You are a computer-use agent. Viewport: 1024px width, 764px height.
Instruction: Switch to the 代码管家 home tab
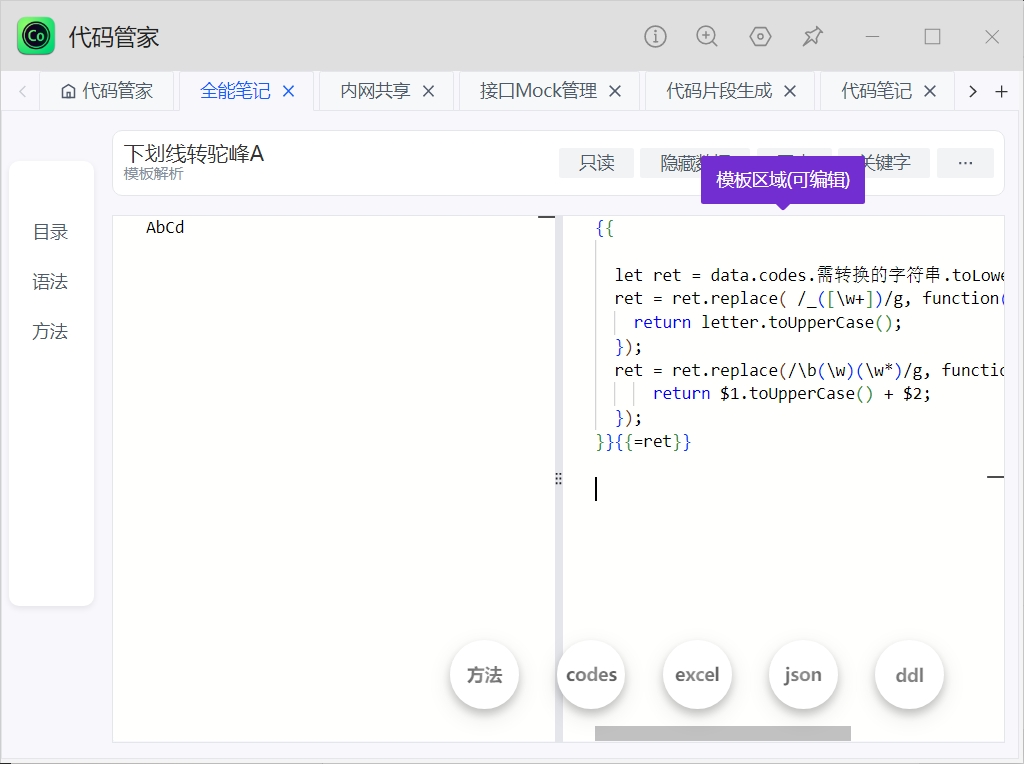107,91
